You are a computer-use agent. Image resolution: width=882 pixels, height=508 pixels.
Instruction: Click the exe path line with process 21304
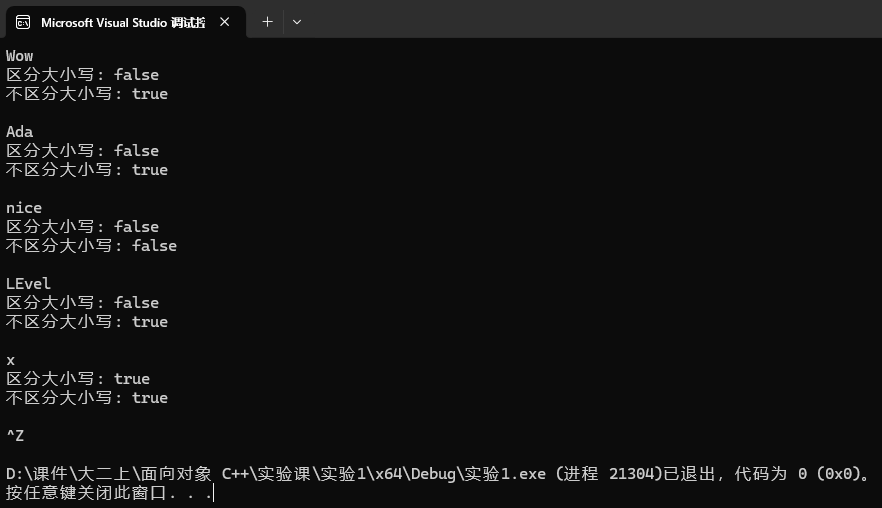pyautogui.click(x=438, y=474)
